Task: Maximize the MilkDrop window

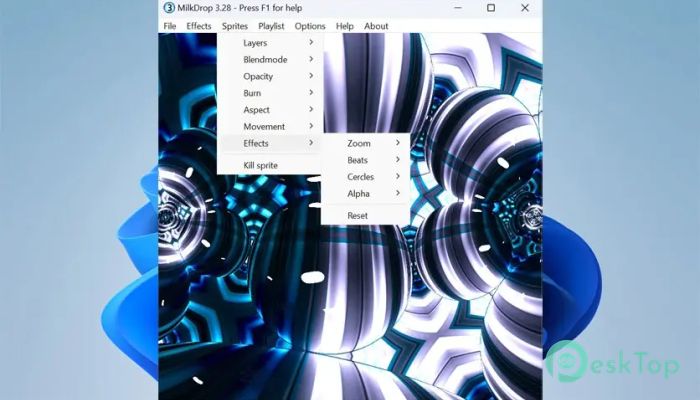Action: (x=491, y=8)
